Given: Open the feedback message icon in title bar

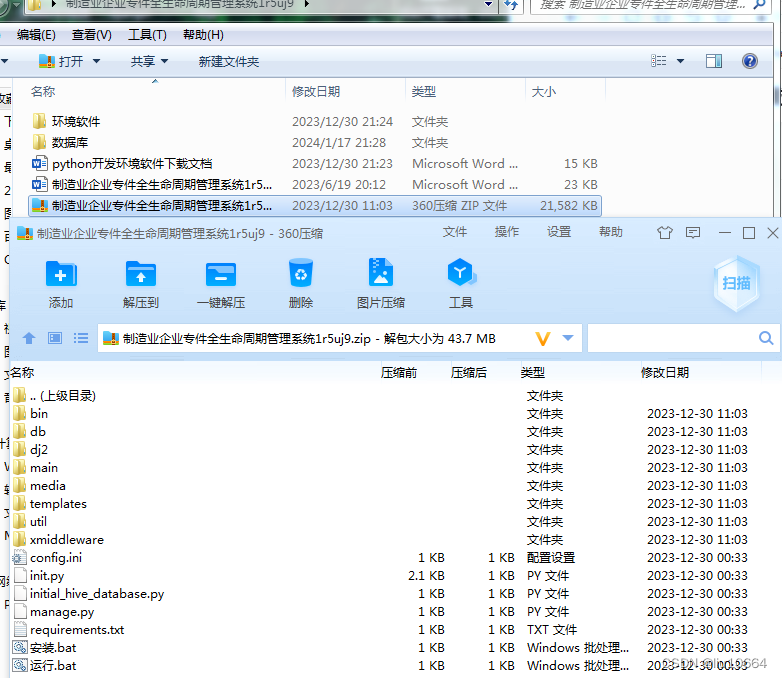Looking at the screenshot, I should click(x=693, y=232).
